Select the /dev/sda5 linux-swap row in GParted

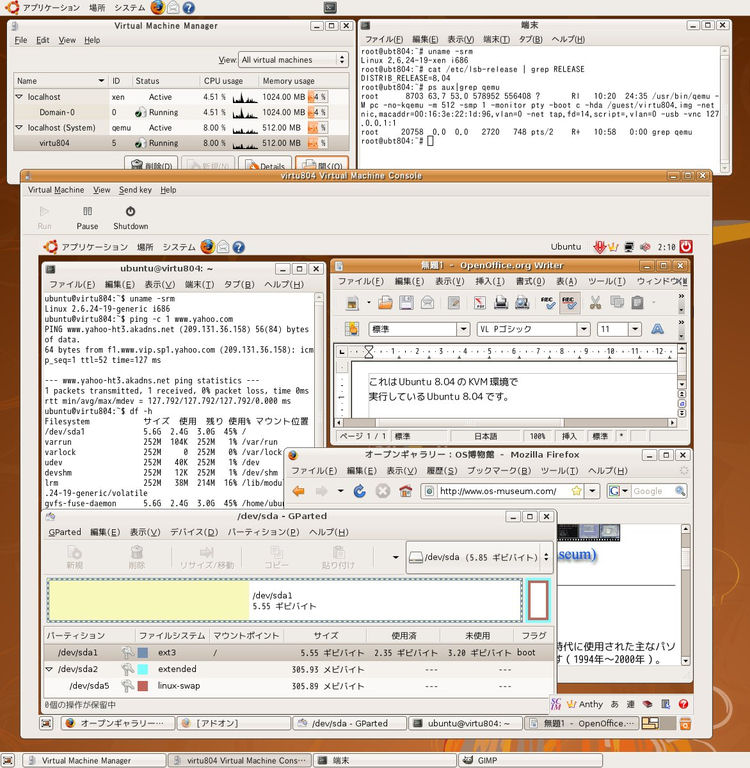298,686
